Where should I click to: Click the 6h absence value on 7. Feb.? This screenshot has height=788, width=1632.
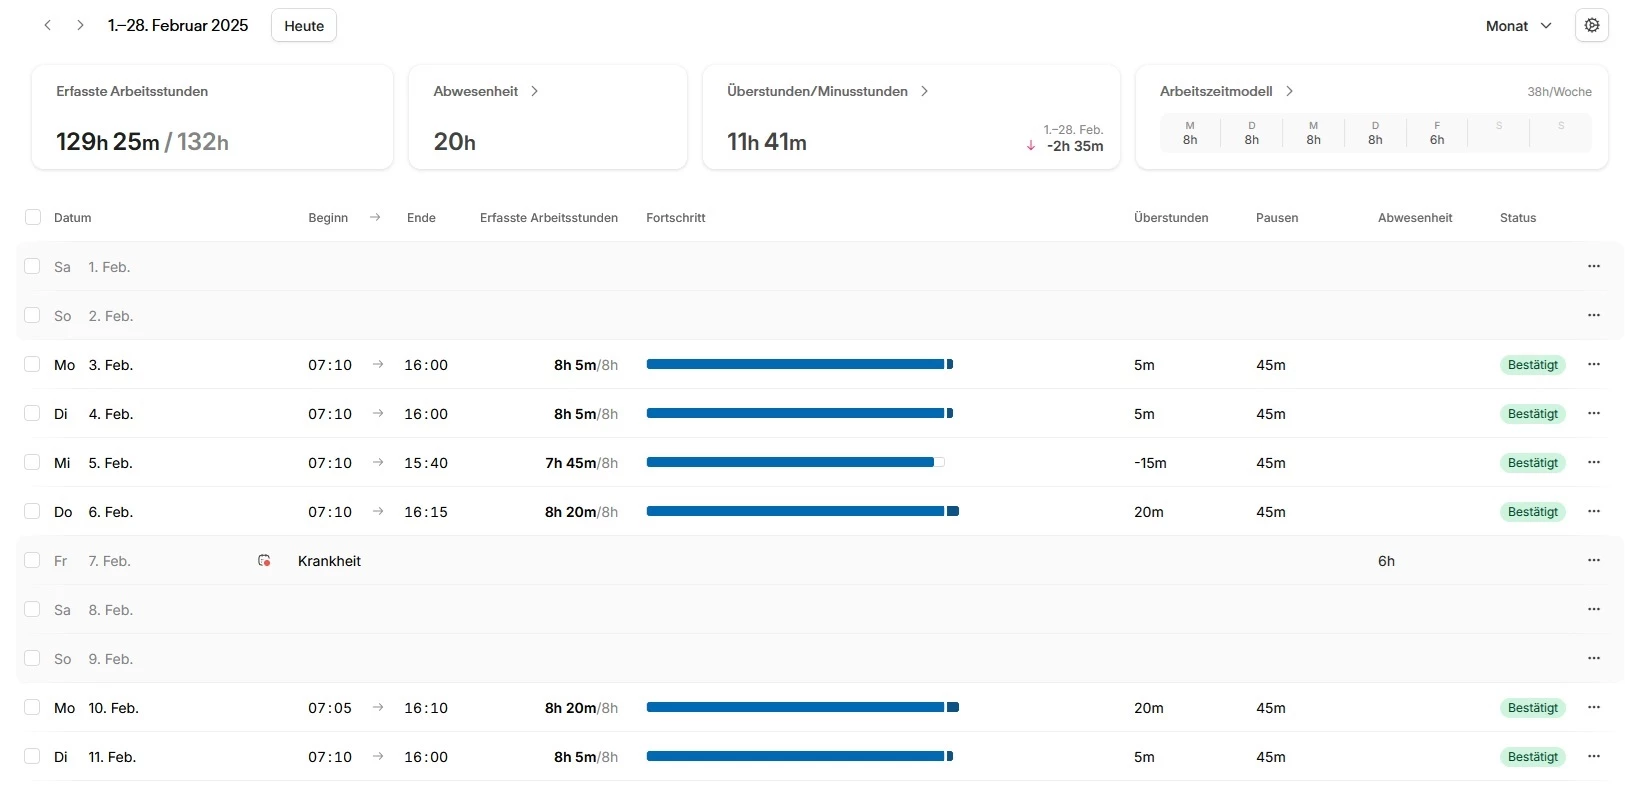coord(1386,561)
